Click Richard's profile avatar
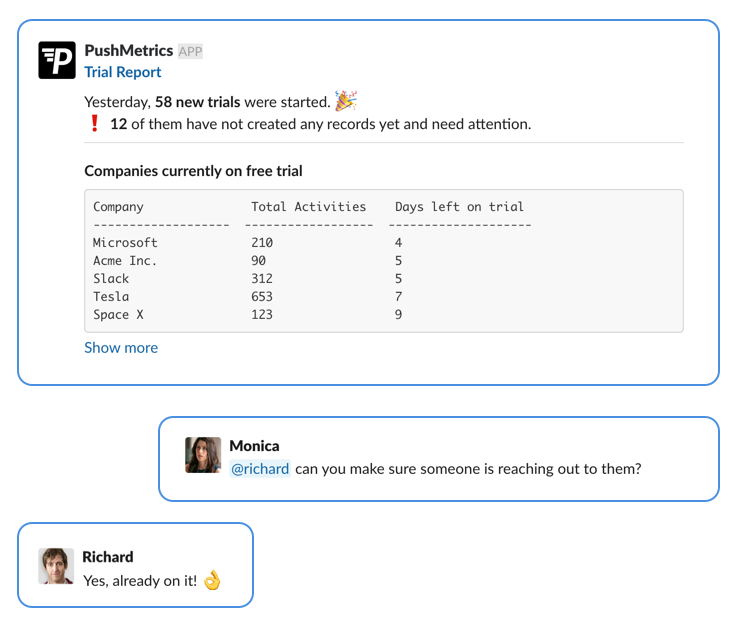This screenshot has width=737, height=628. pos(56,566)
